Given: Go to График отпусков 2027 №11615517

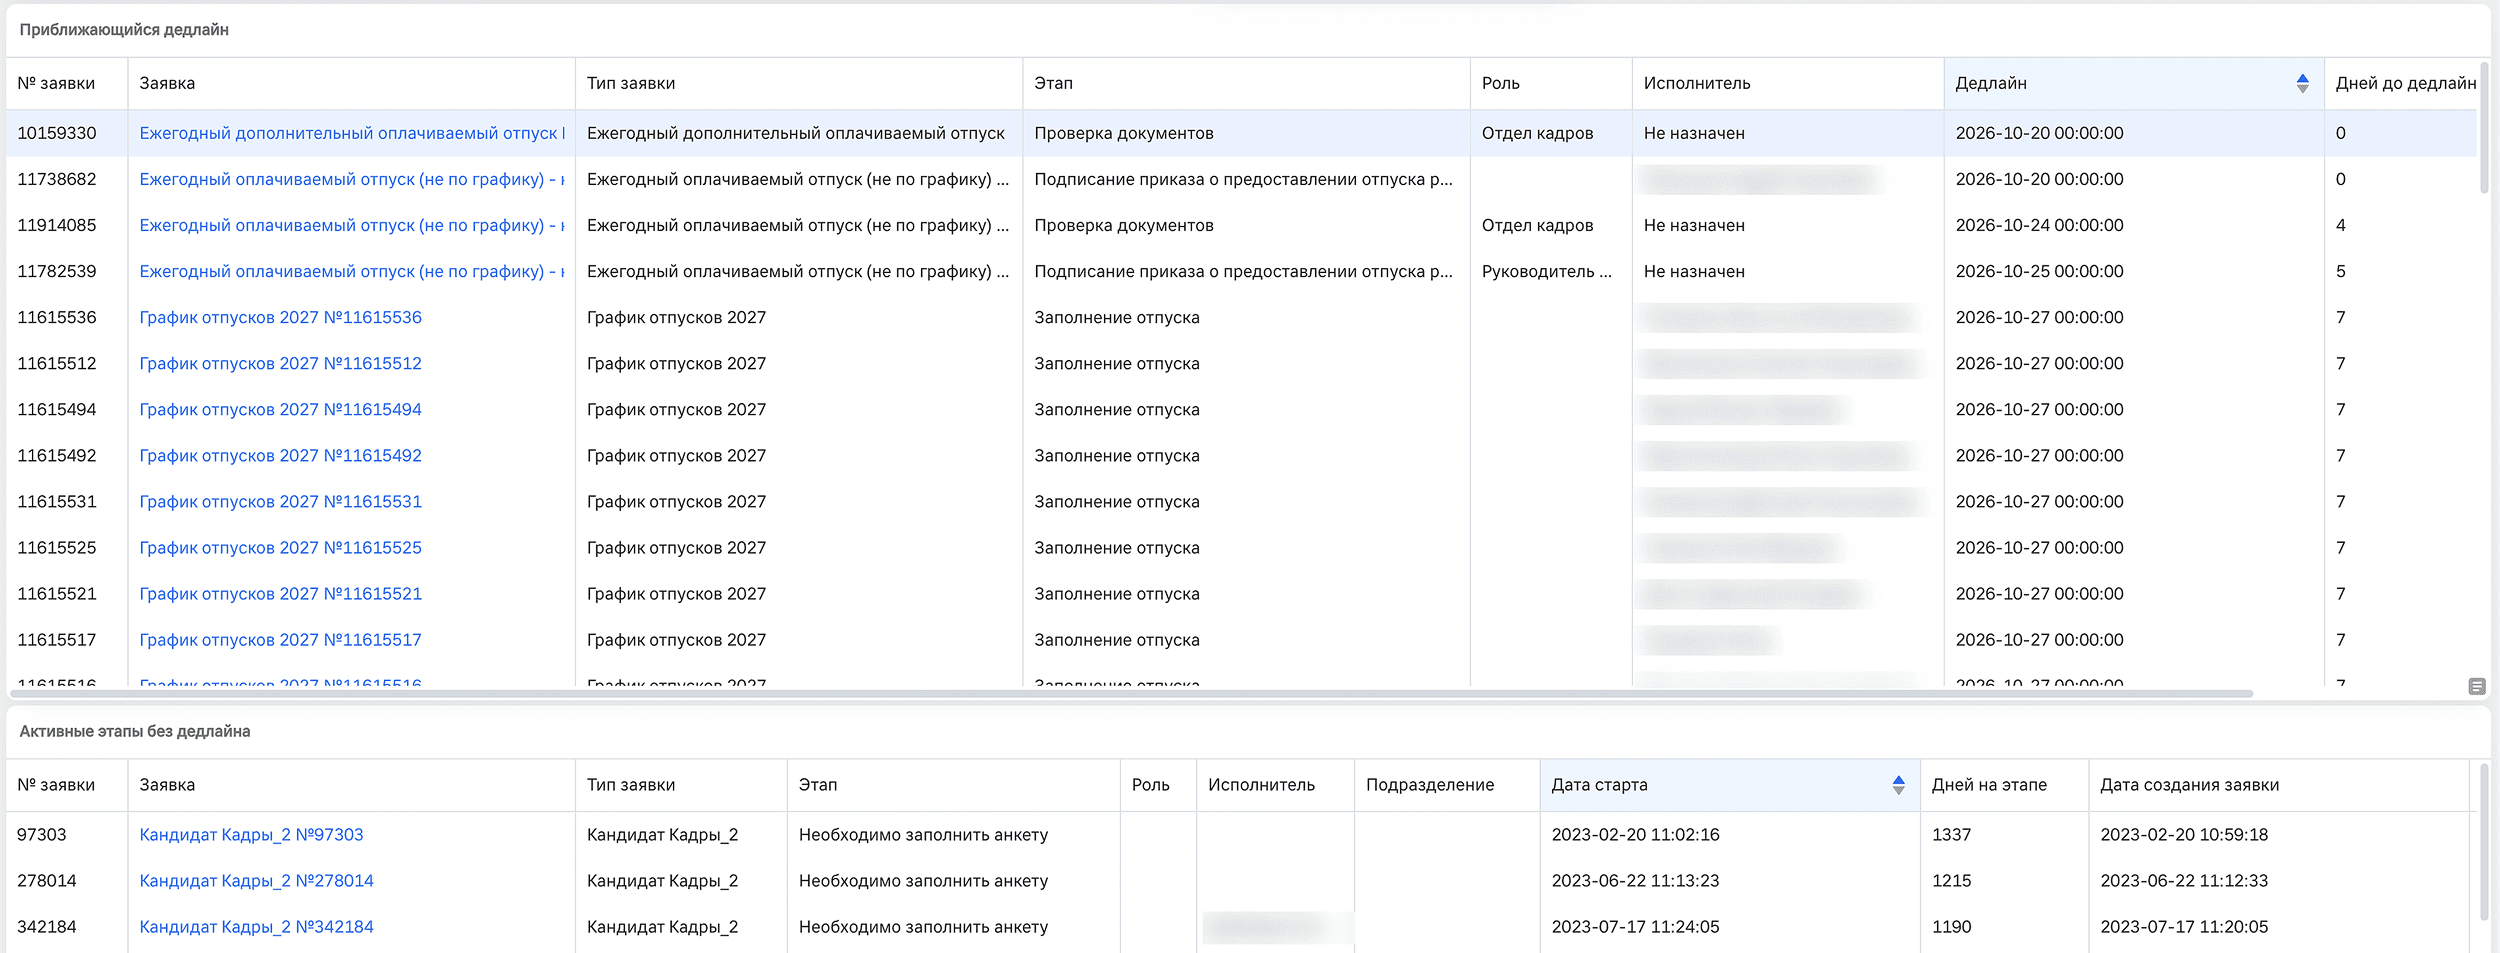Looking at the screenshot, I should [281, 640].
